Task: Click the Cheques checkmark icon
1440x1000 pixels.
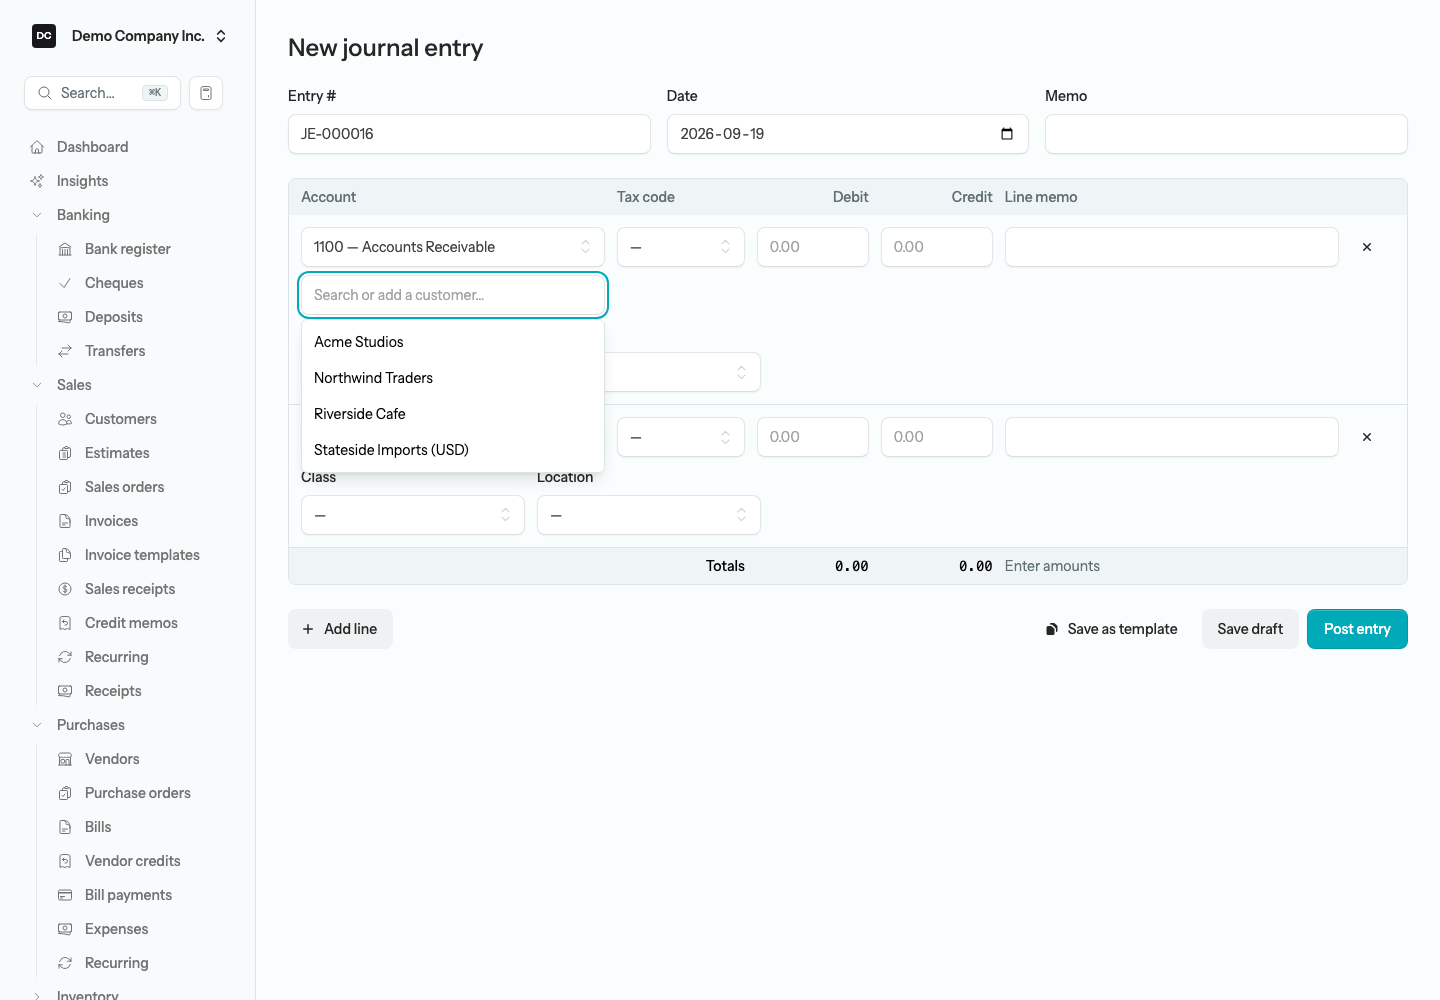Action: point(65,283)
